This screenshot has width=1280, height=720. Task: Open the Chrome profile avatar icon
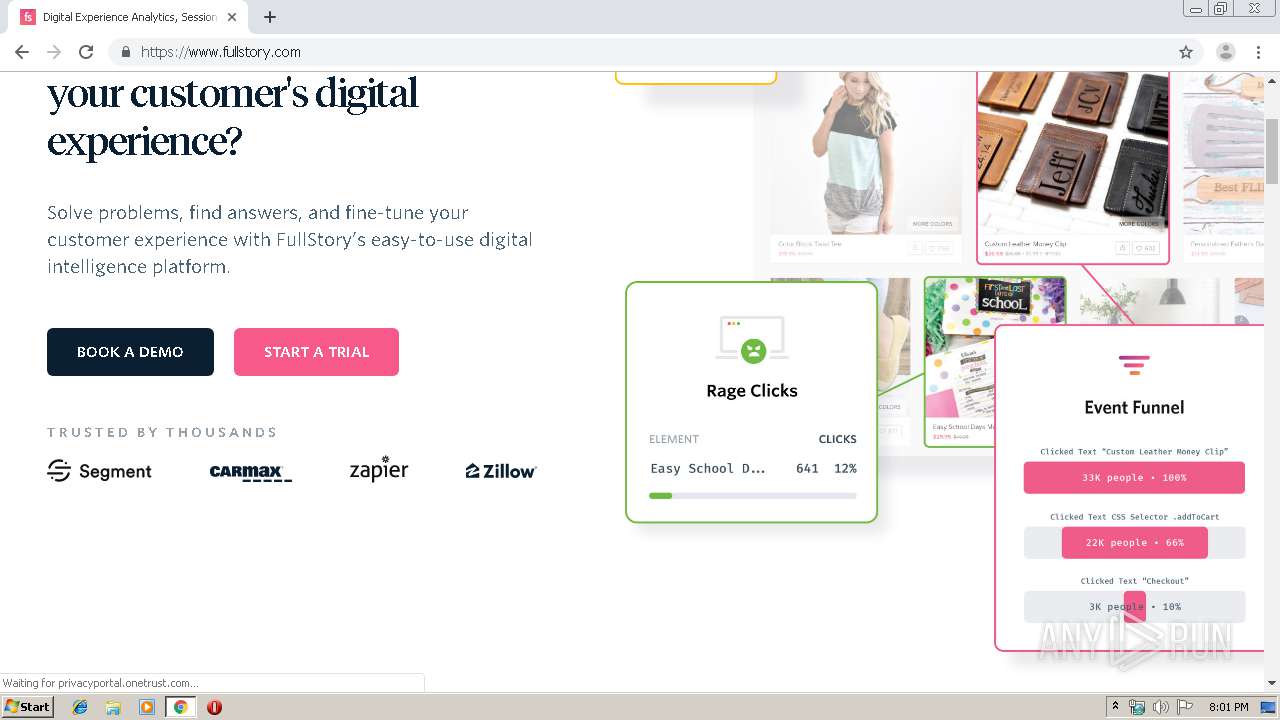tap(1225, 52)
